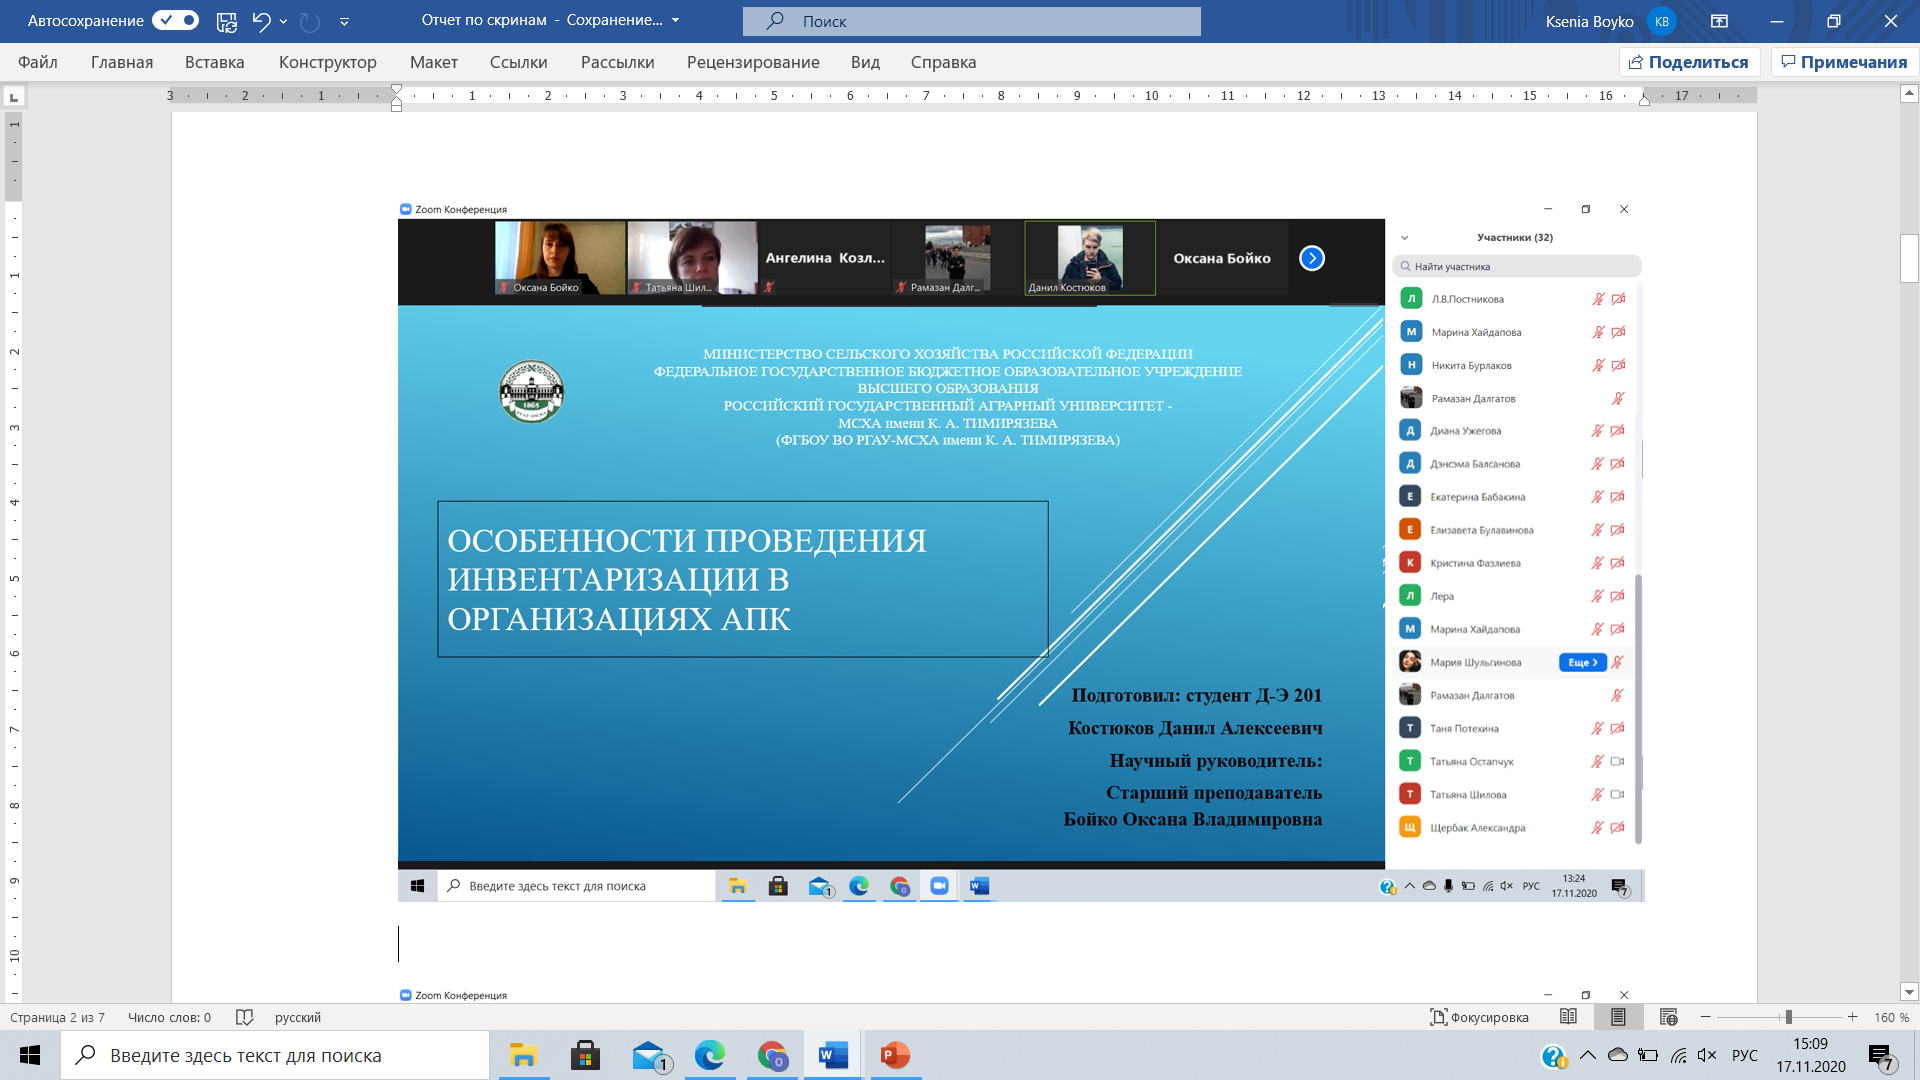
Task: Click the Поиск search field in title bar
Action: tap(971, 21)
